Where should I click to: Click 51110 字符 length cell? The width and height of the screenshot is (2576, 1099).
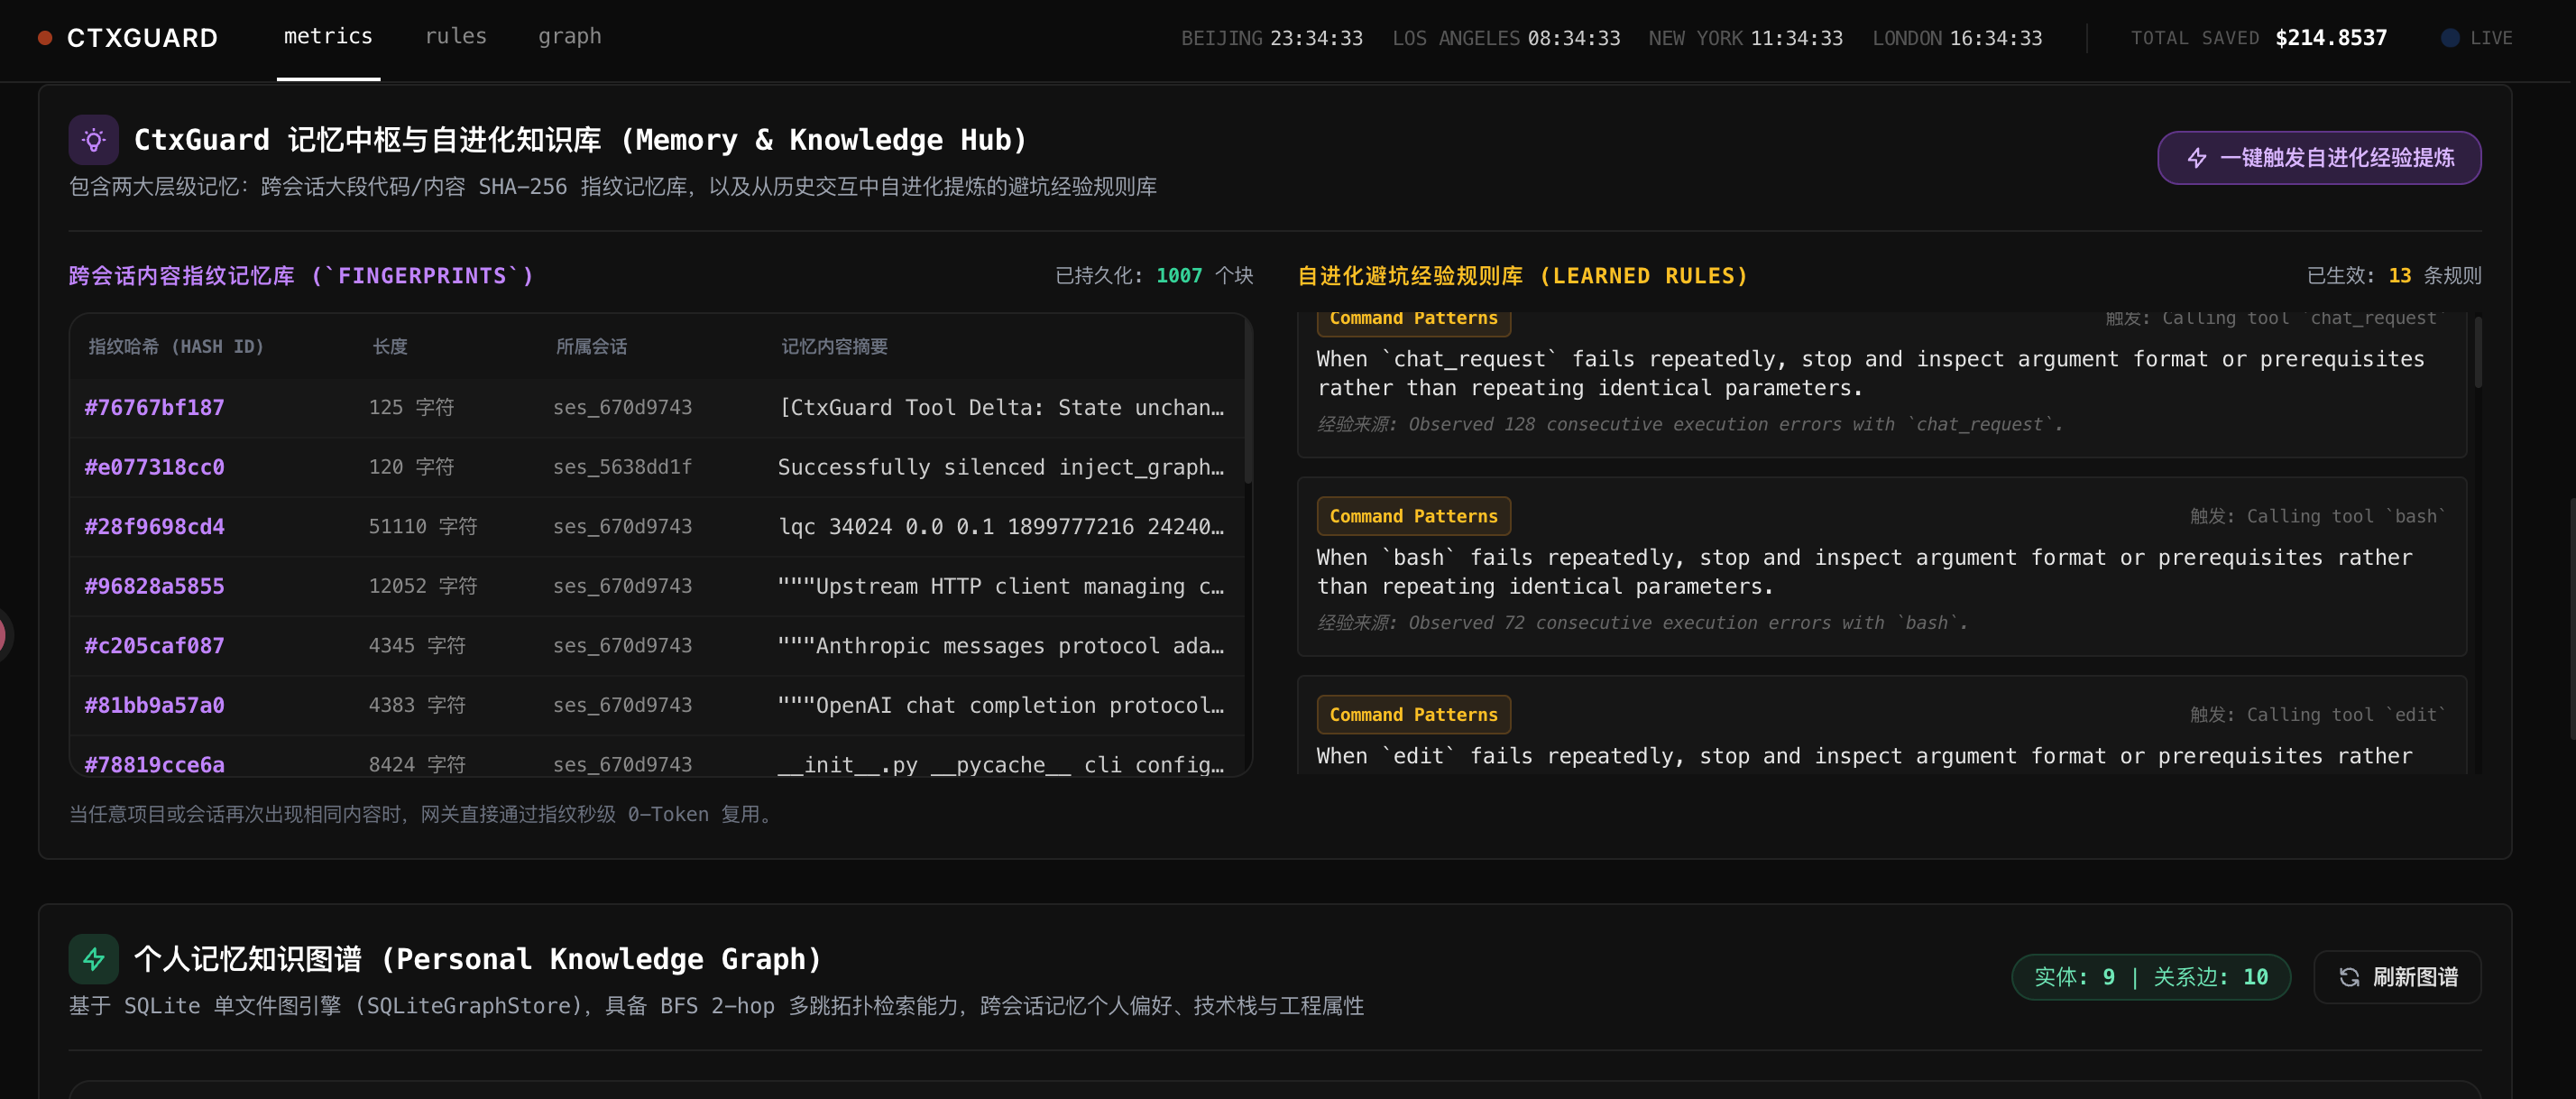coord(423,527)
